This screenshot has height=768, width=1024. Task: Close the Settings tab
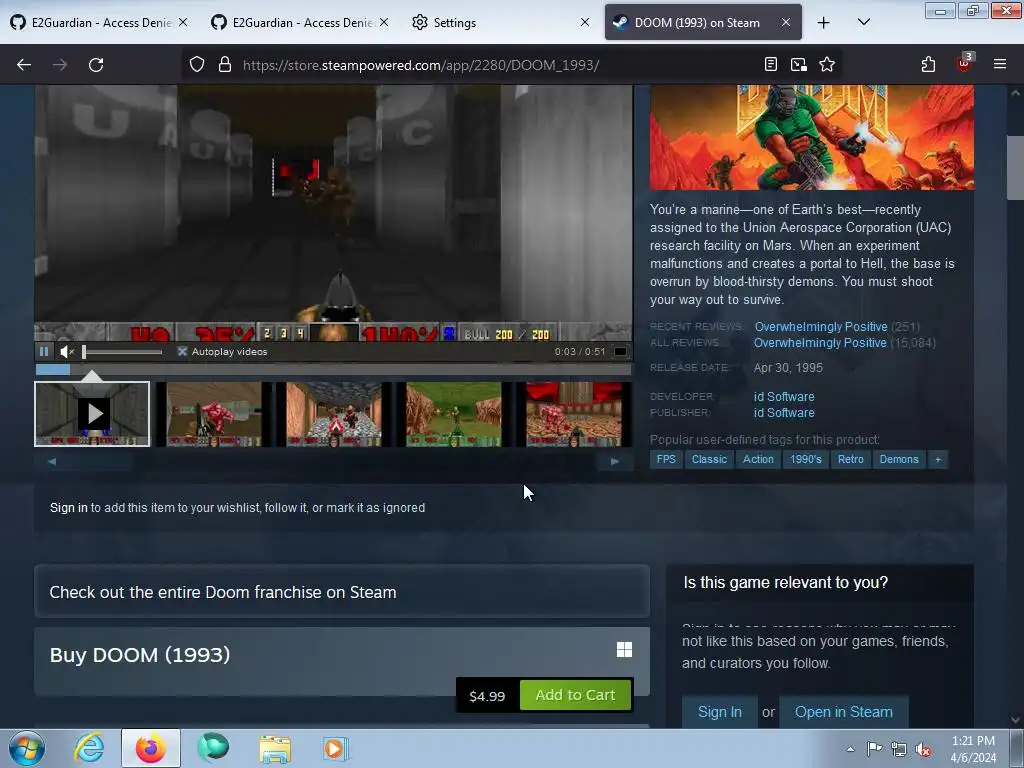pyautogui.click(x=584, y=22)
